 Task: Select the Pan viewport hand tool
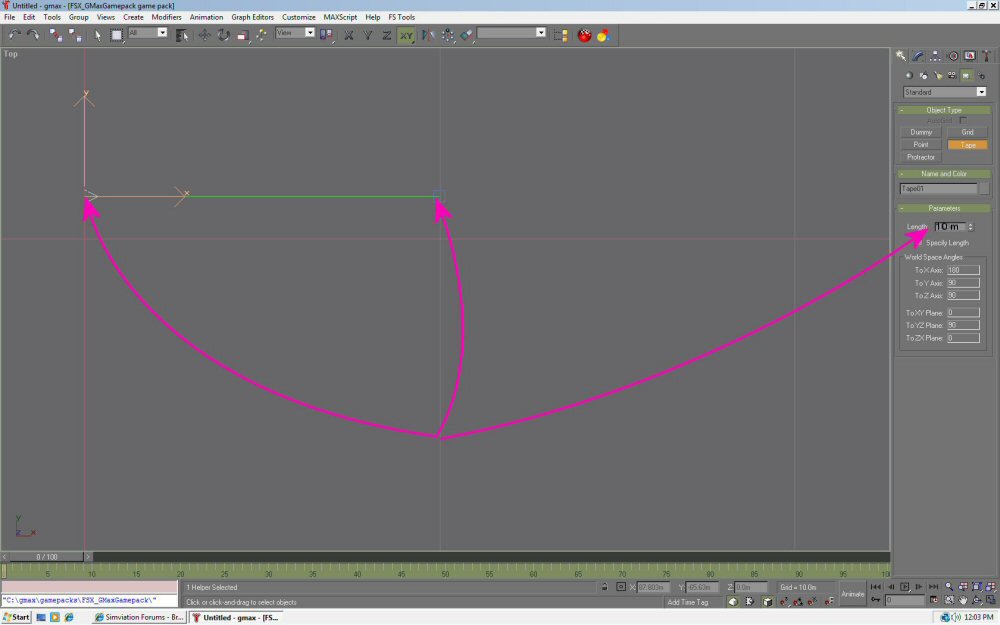pos(962,600)
